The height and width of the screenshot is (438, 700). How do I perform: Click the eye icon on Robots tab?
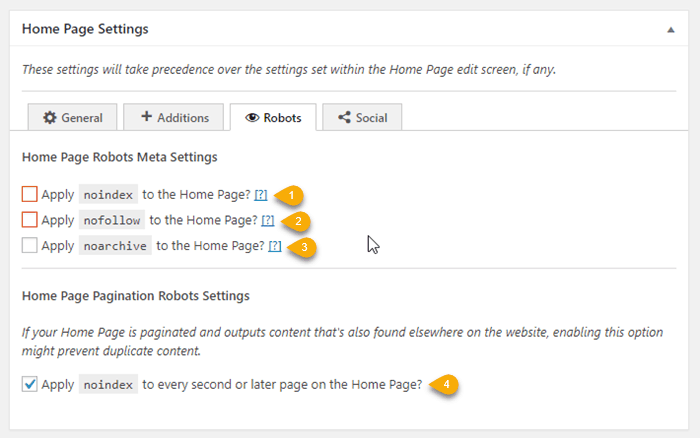point(251,117)
